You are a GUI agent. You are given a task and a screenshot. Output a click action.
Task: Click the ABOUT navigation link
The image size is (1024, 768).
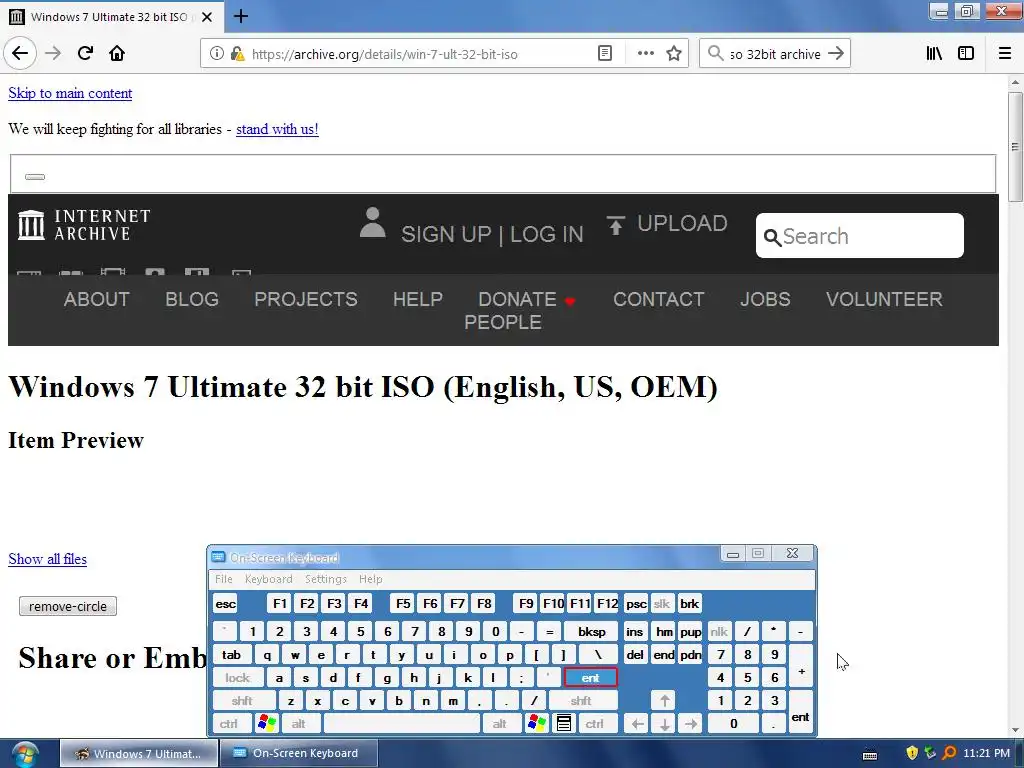coord(97,300)
